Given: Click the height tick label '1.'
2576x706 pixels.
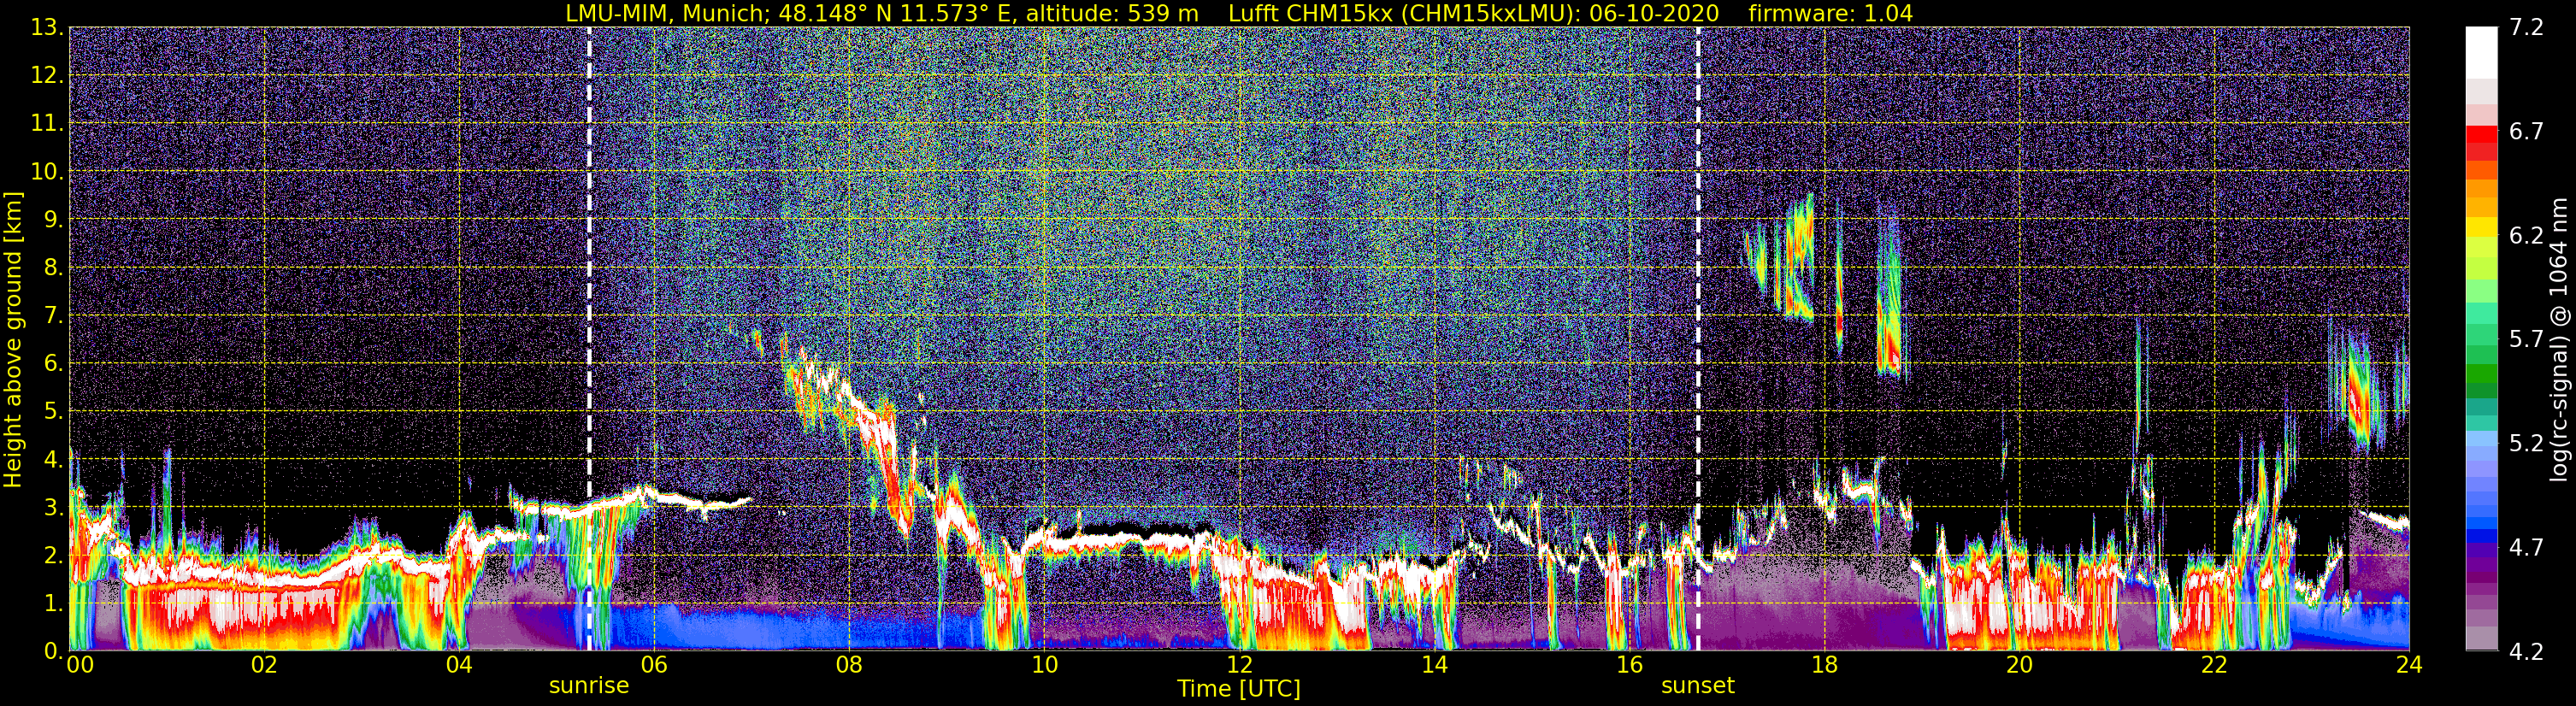Looking at the screenshot, I should [53, 604].
